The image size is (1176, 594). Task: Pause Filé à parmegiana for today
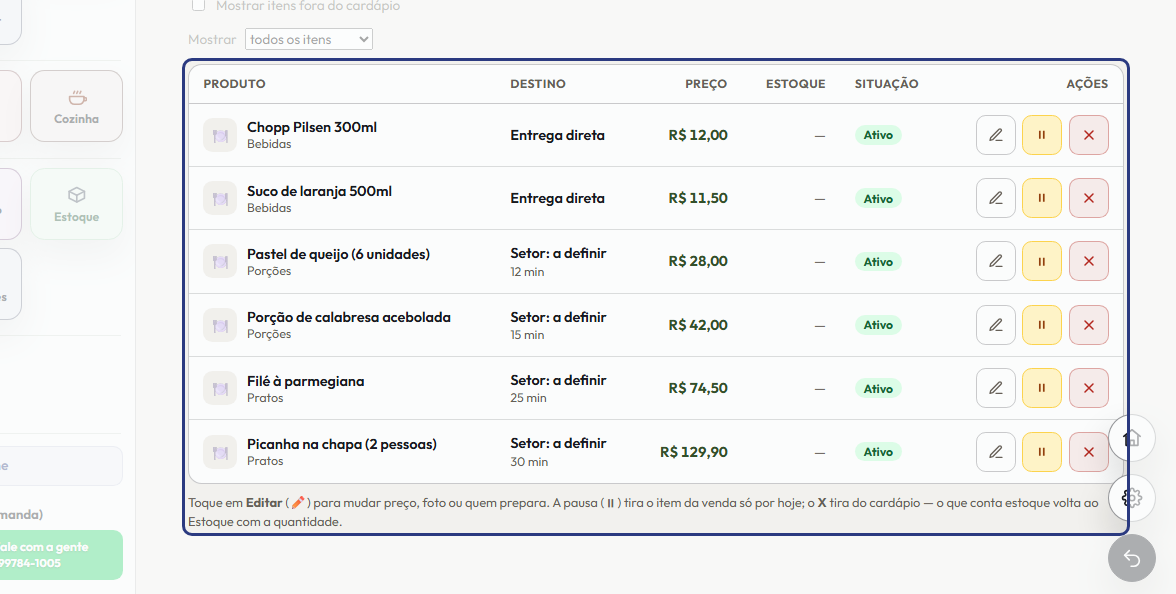[1042, 388]
